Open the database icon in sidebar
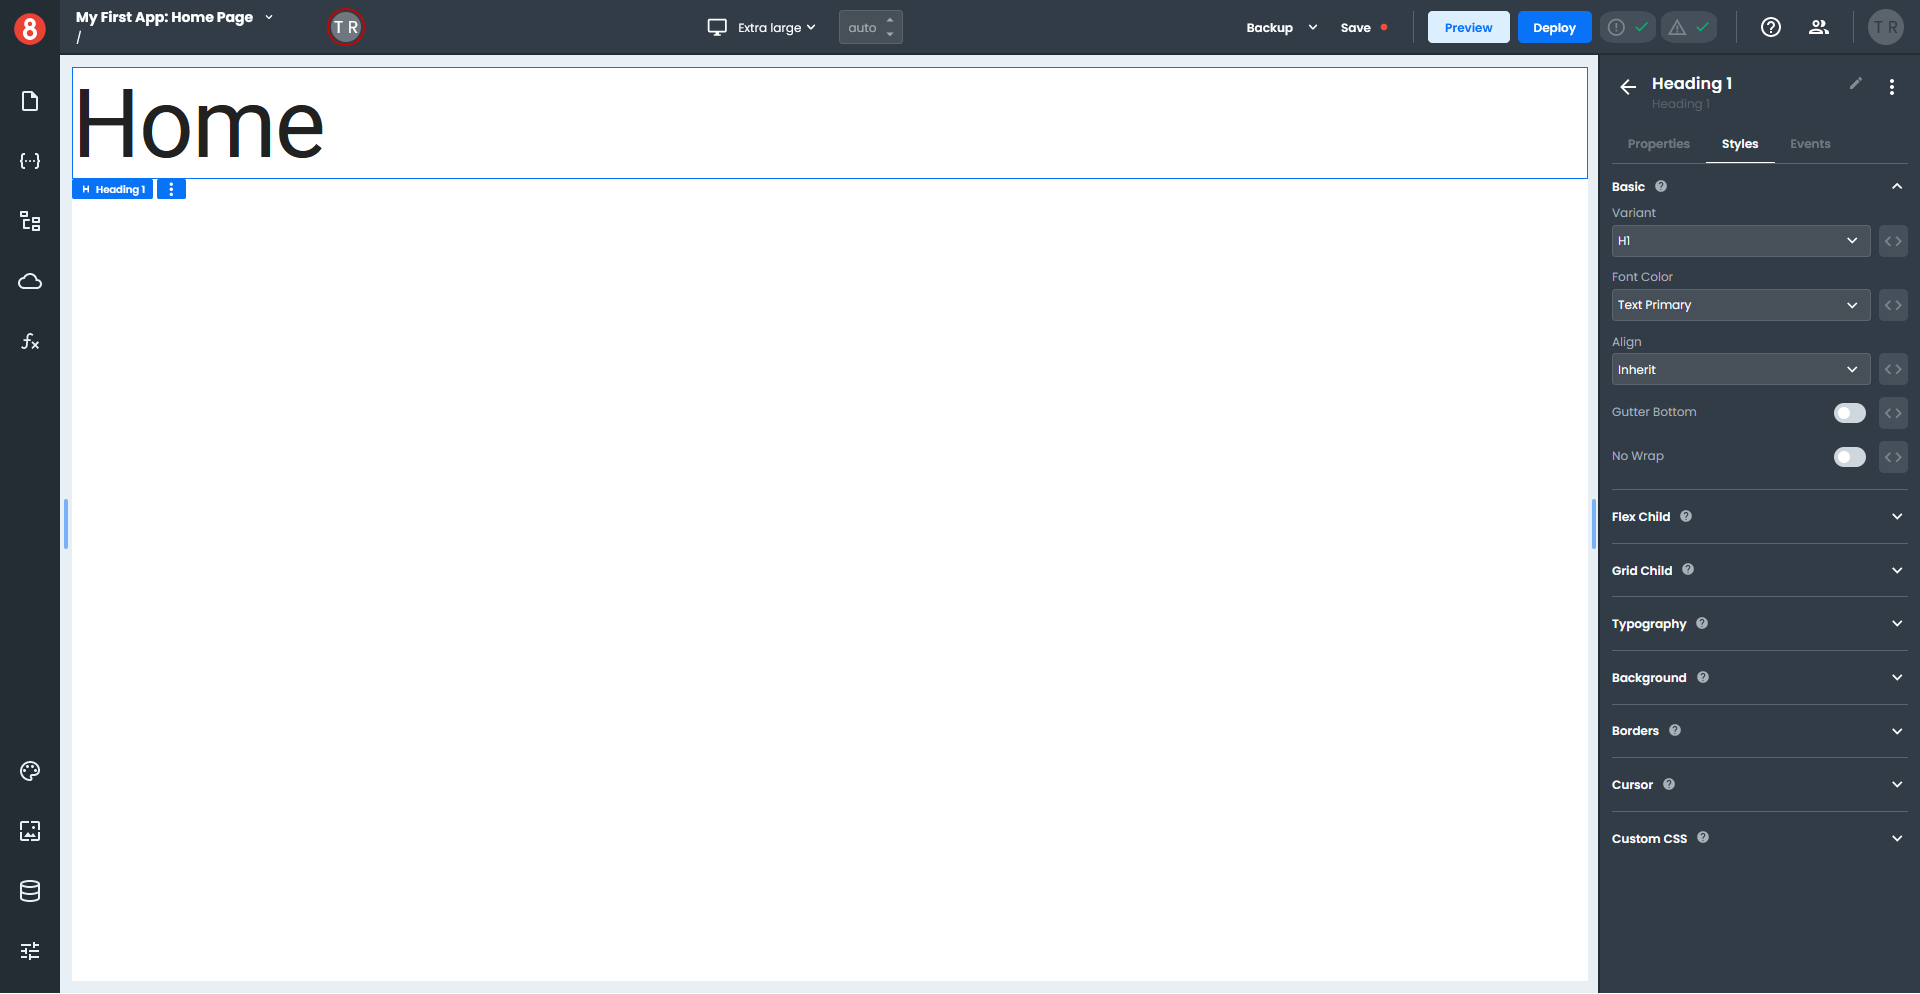1920x994 pixels. (30, 891)
